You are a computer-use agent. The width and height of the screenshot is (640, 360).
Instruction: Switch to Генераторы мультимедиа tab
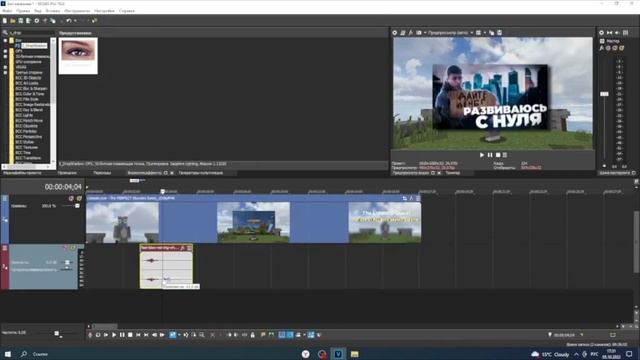click(201, 173)
